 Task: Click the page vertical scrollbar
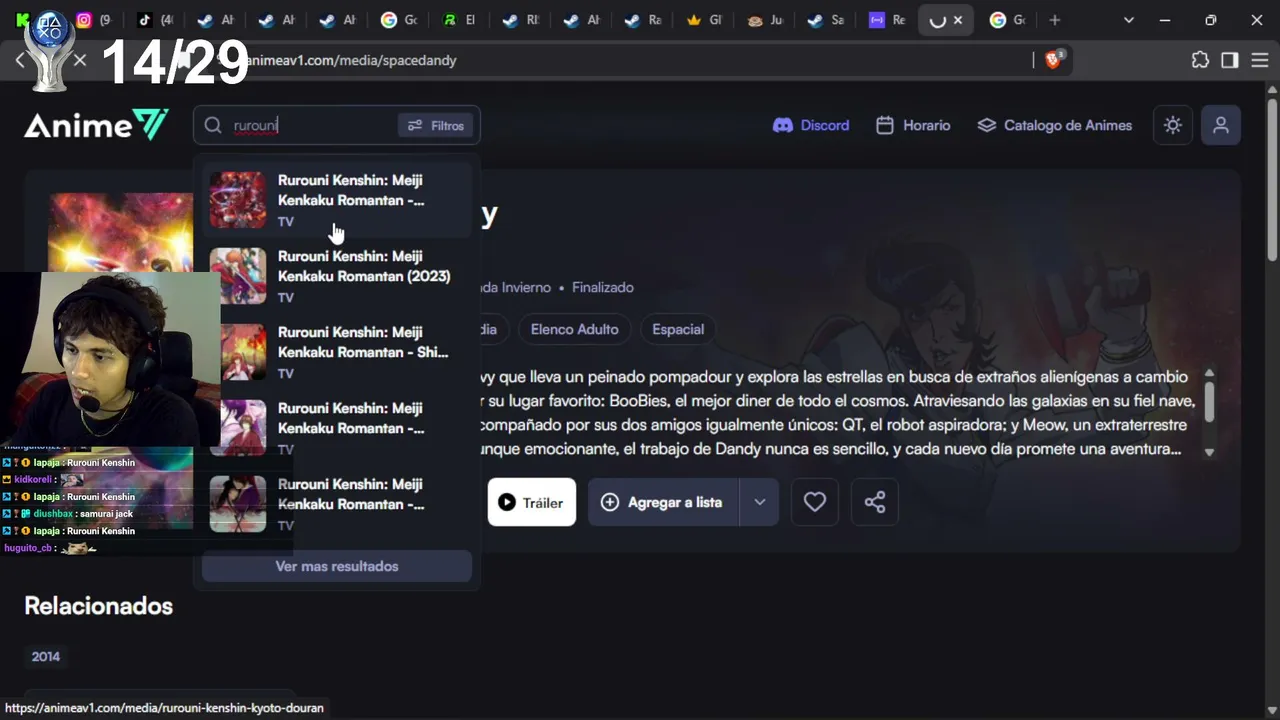coord(1272,180)
